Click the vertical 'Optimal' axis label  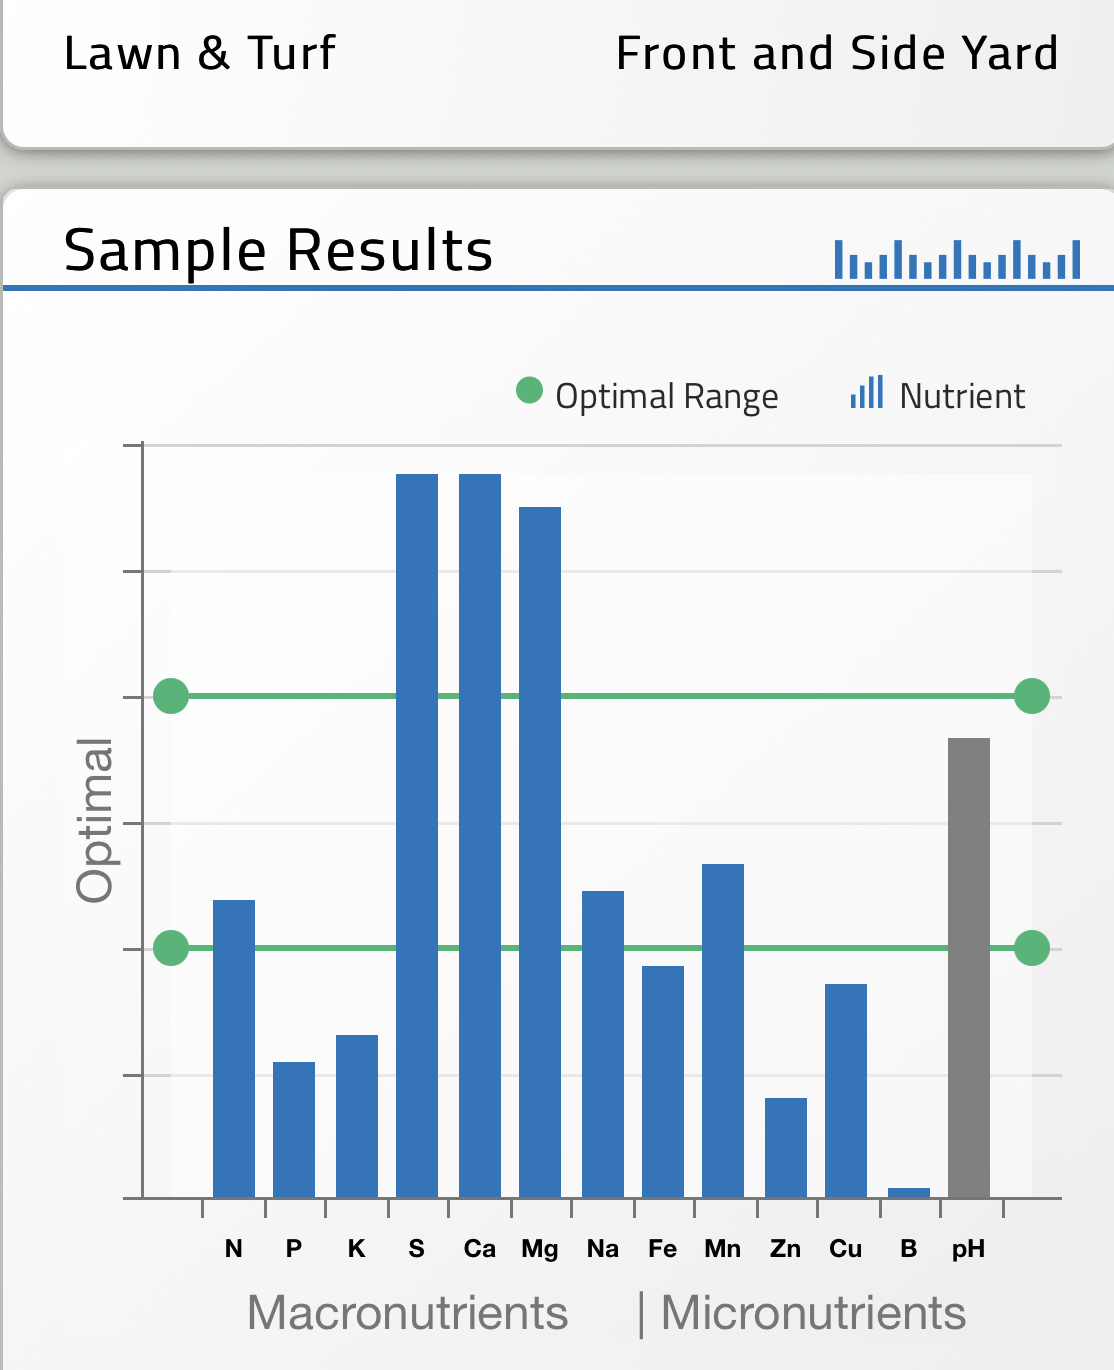click(96, 820)
